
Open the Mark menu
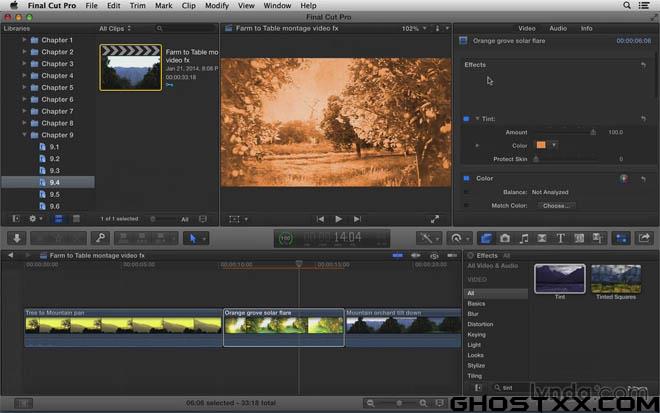click(163, 5)
